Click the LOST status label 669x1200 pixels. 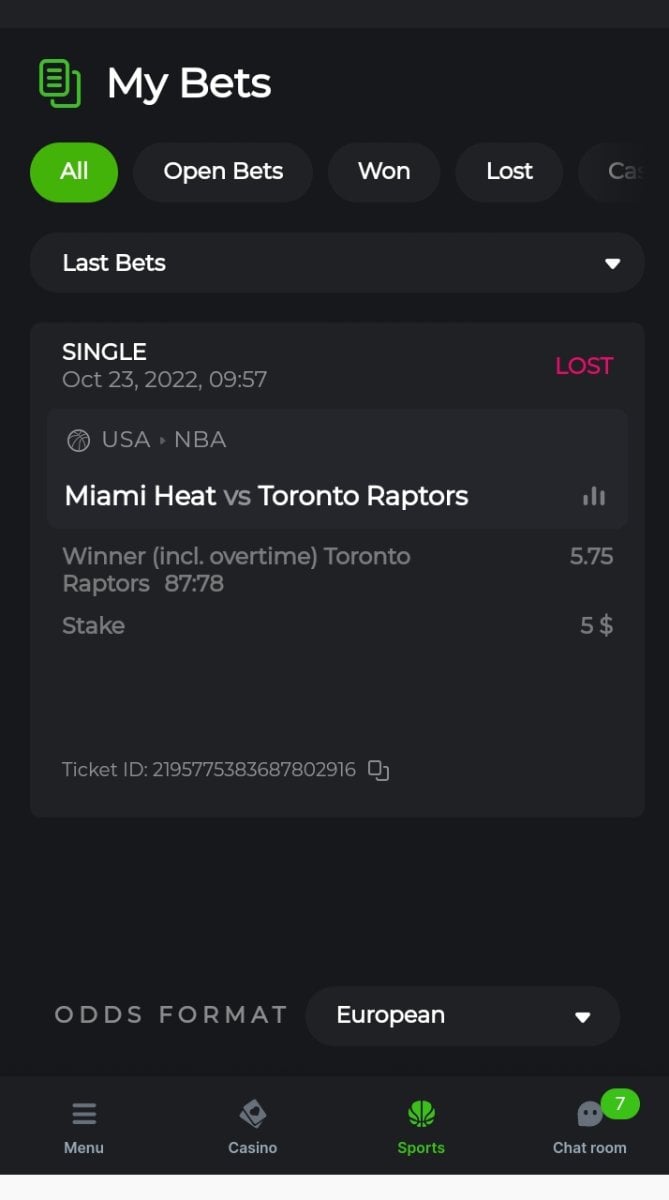point(584,366)
